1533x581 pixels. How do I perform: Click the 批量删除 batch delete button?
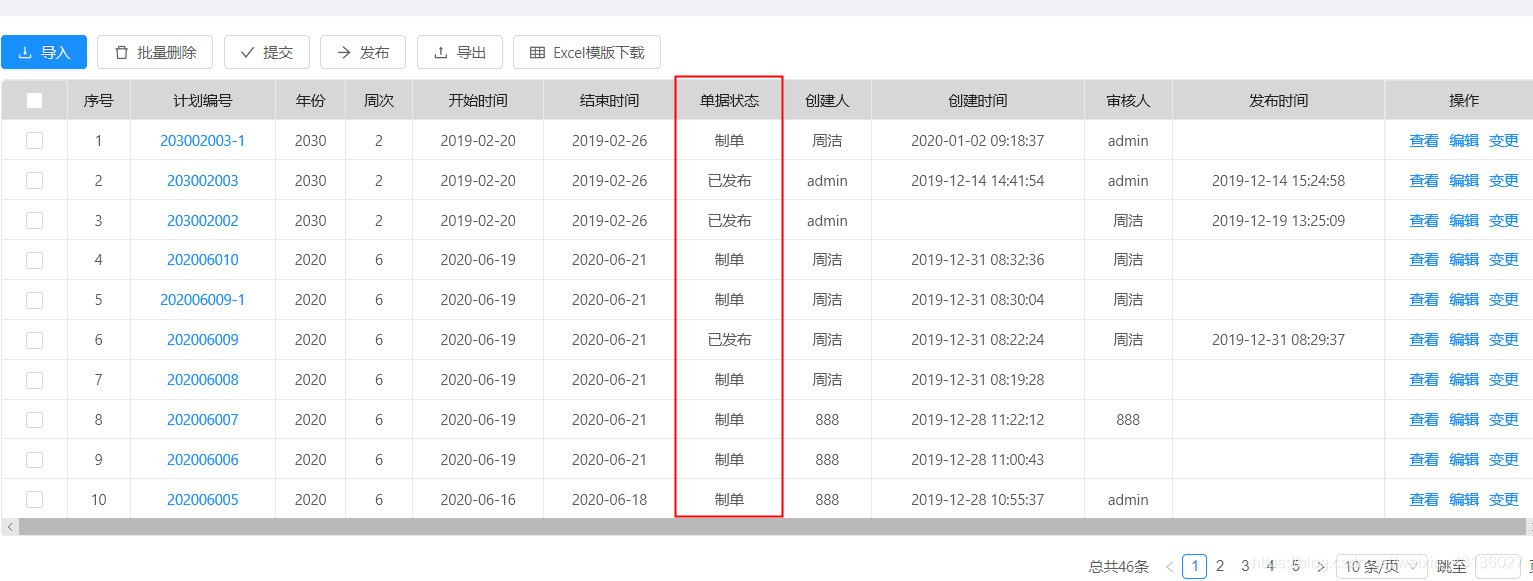coord(155,52)
